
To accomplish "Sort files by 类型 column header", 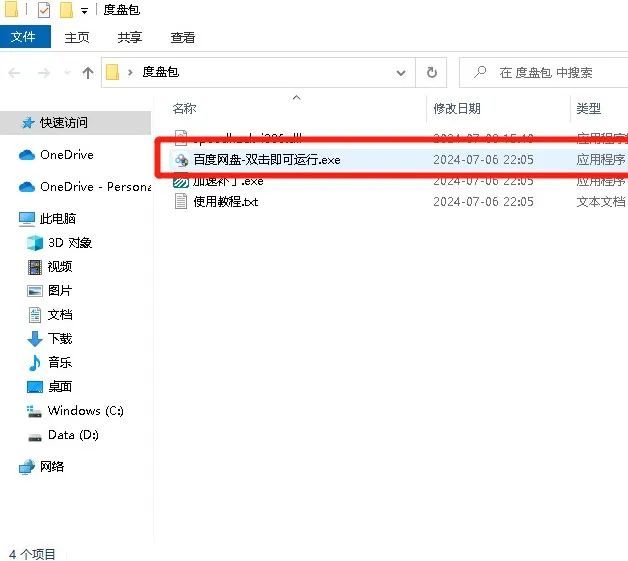I will [x=588, y=109].
